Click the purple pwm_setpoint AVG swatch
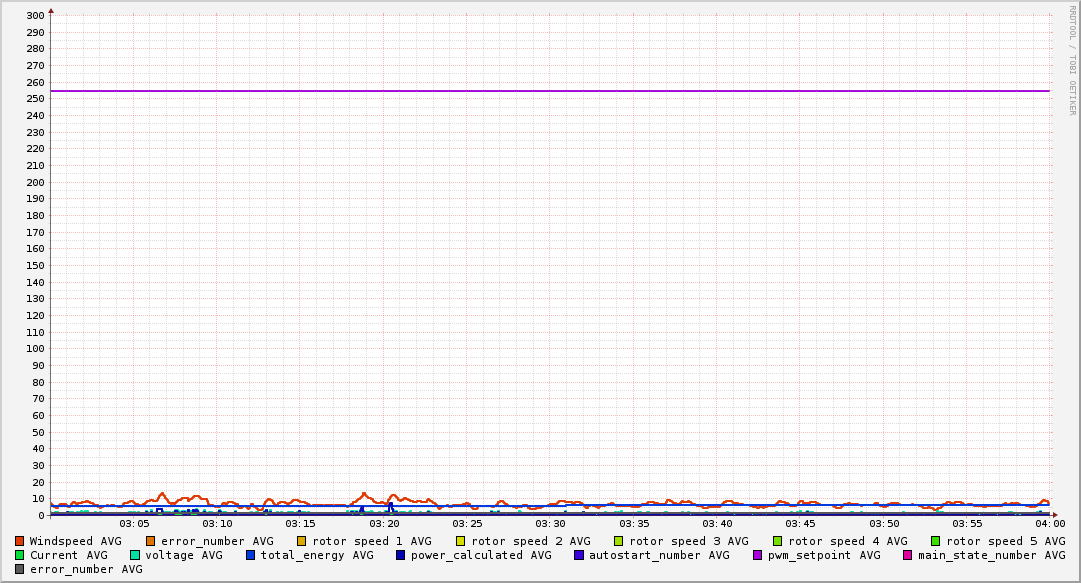This screenshot has height=583, width=1081. 757,555
